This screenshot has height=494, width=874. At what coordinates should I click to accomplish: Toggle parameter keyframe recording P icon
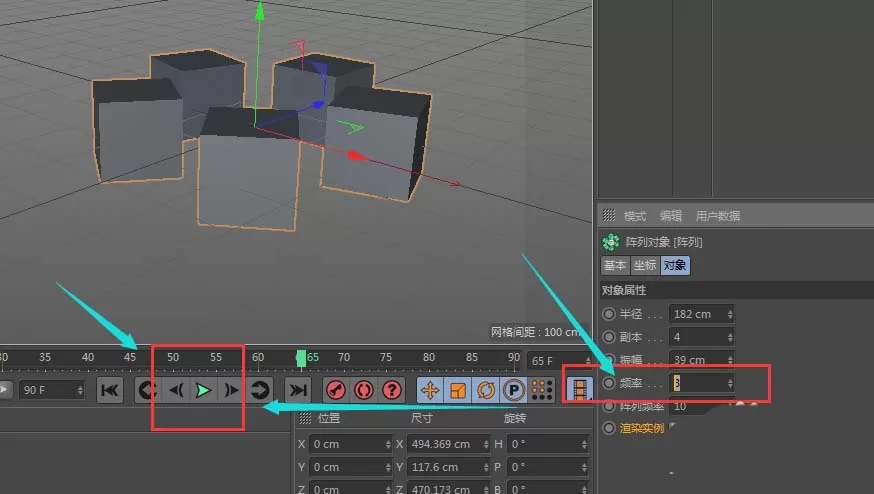(x=513, y=390)
